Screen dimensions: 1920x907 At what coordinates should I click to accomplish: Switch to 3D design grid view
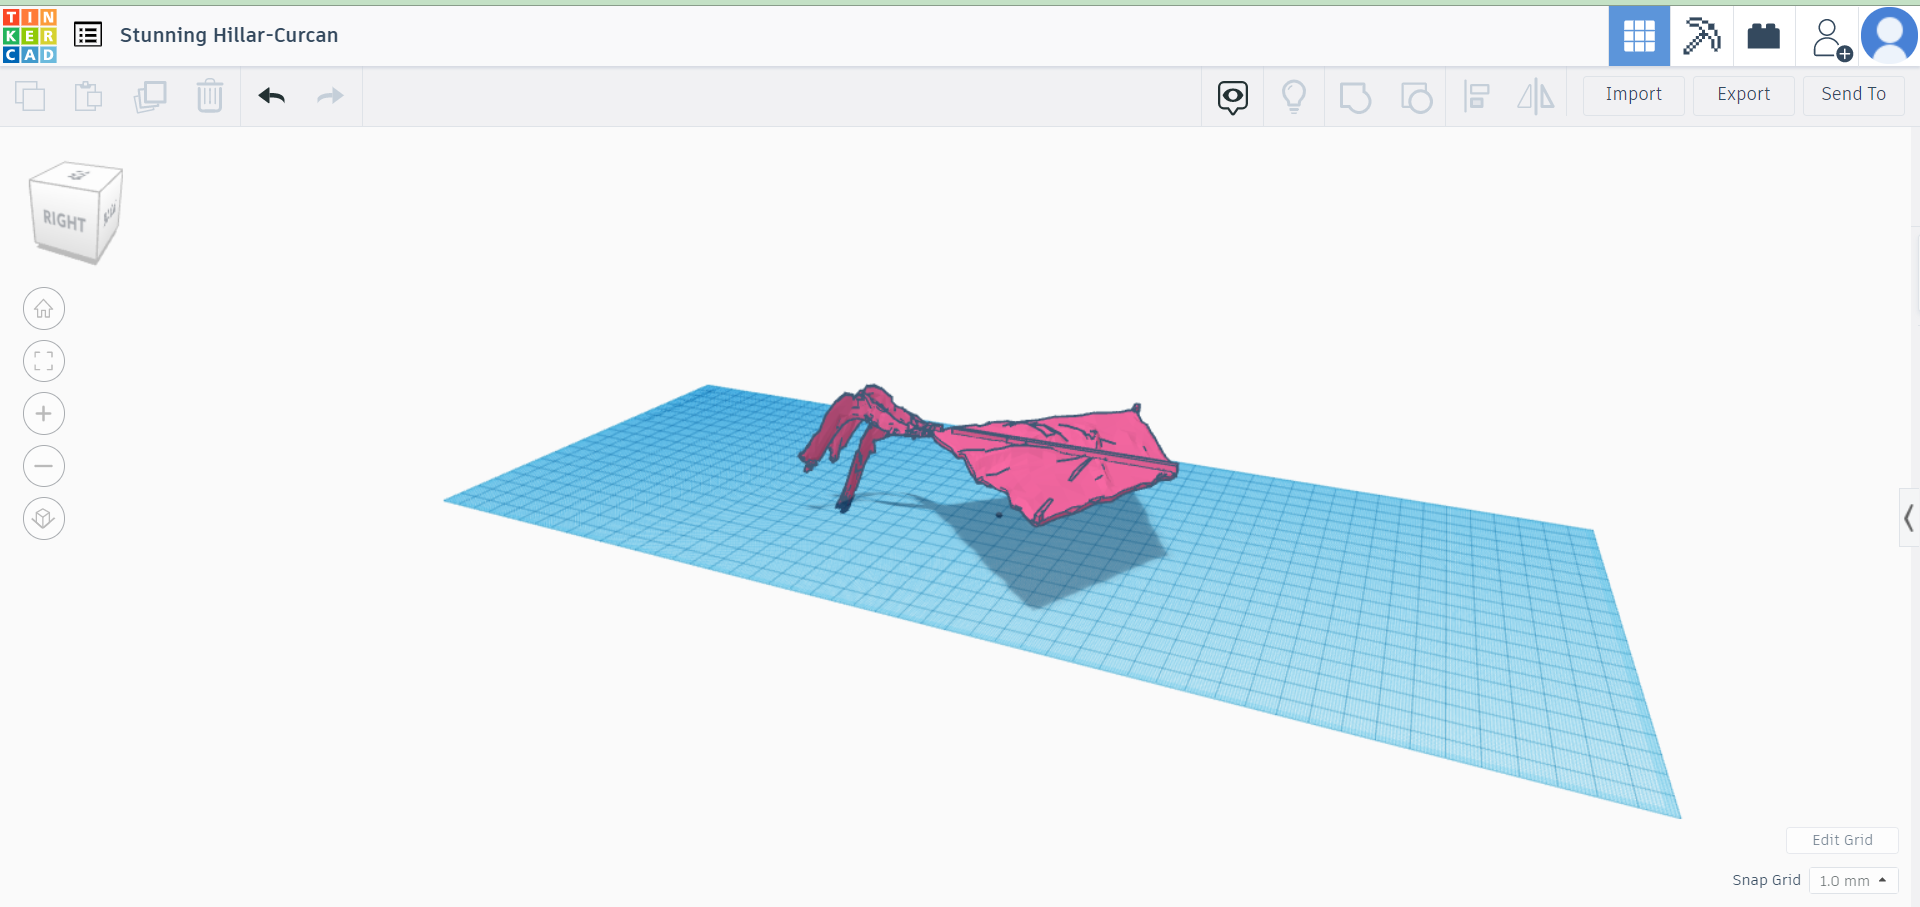pyautogui.click(x=1639, y=36)
